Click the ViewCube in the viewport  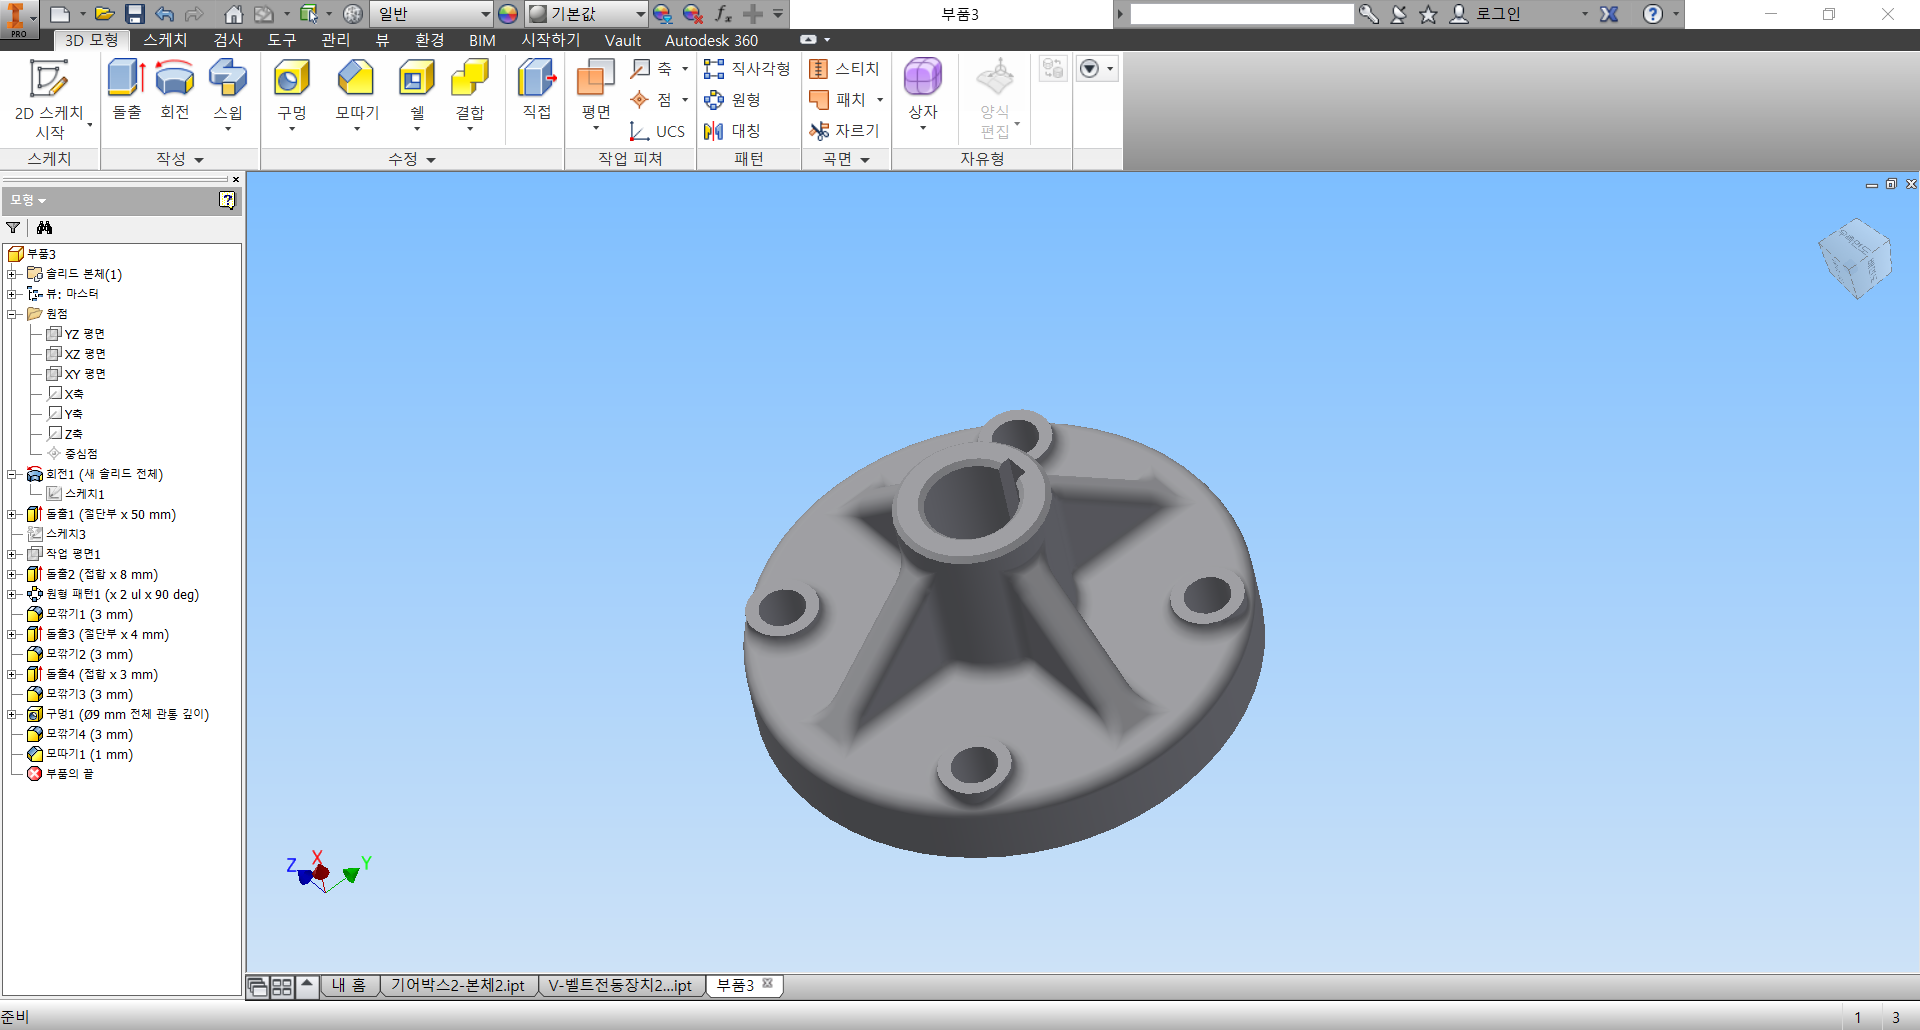coord(1855,259)
